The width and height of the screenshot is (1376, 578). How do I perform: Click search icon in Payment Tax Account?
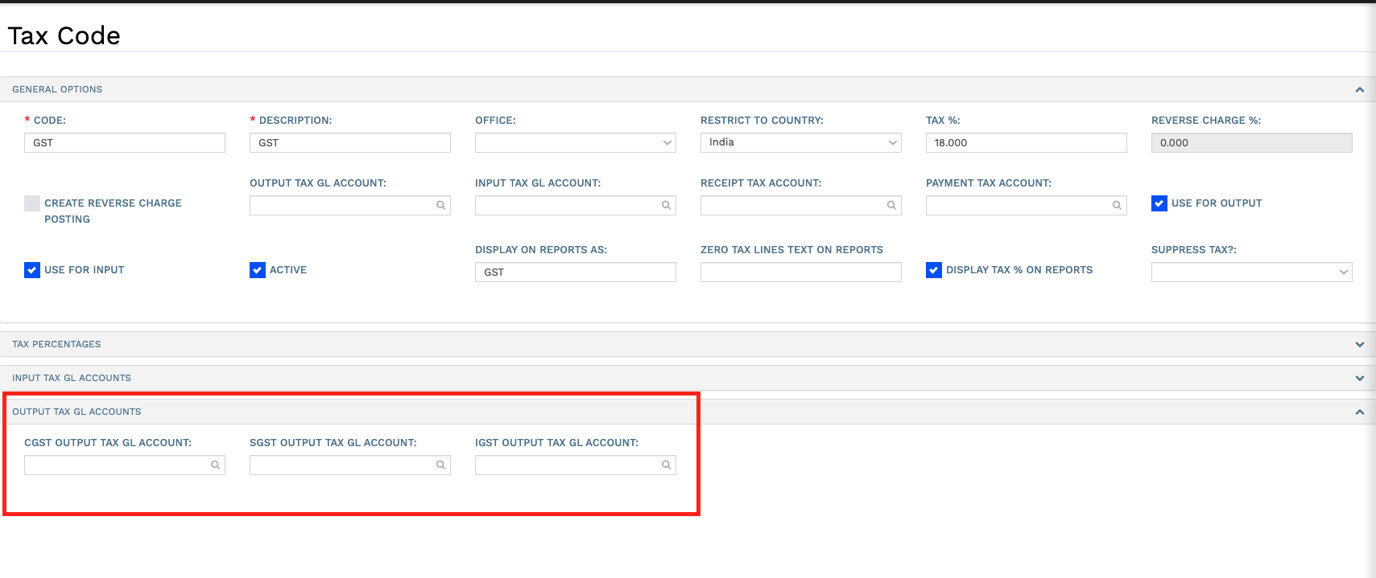[1117, 205]
